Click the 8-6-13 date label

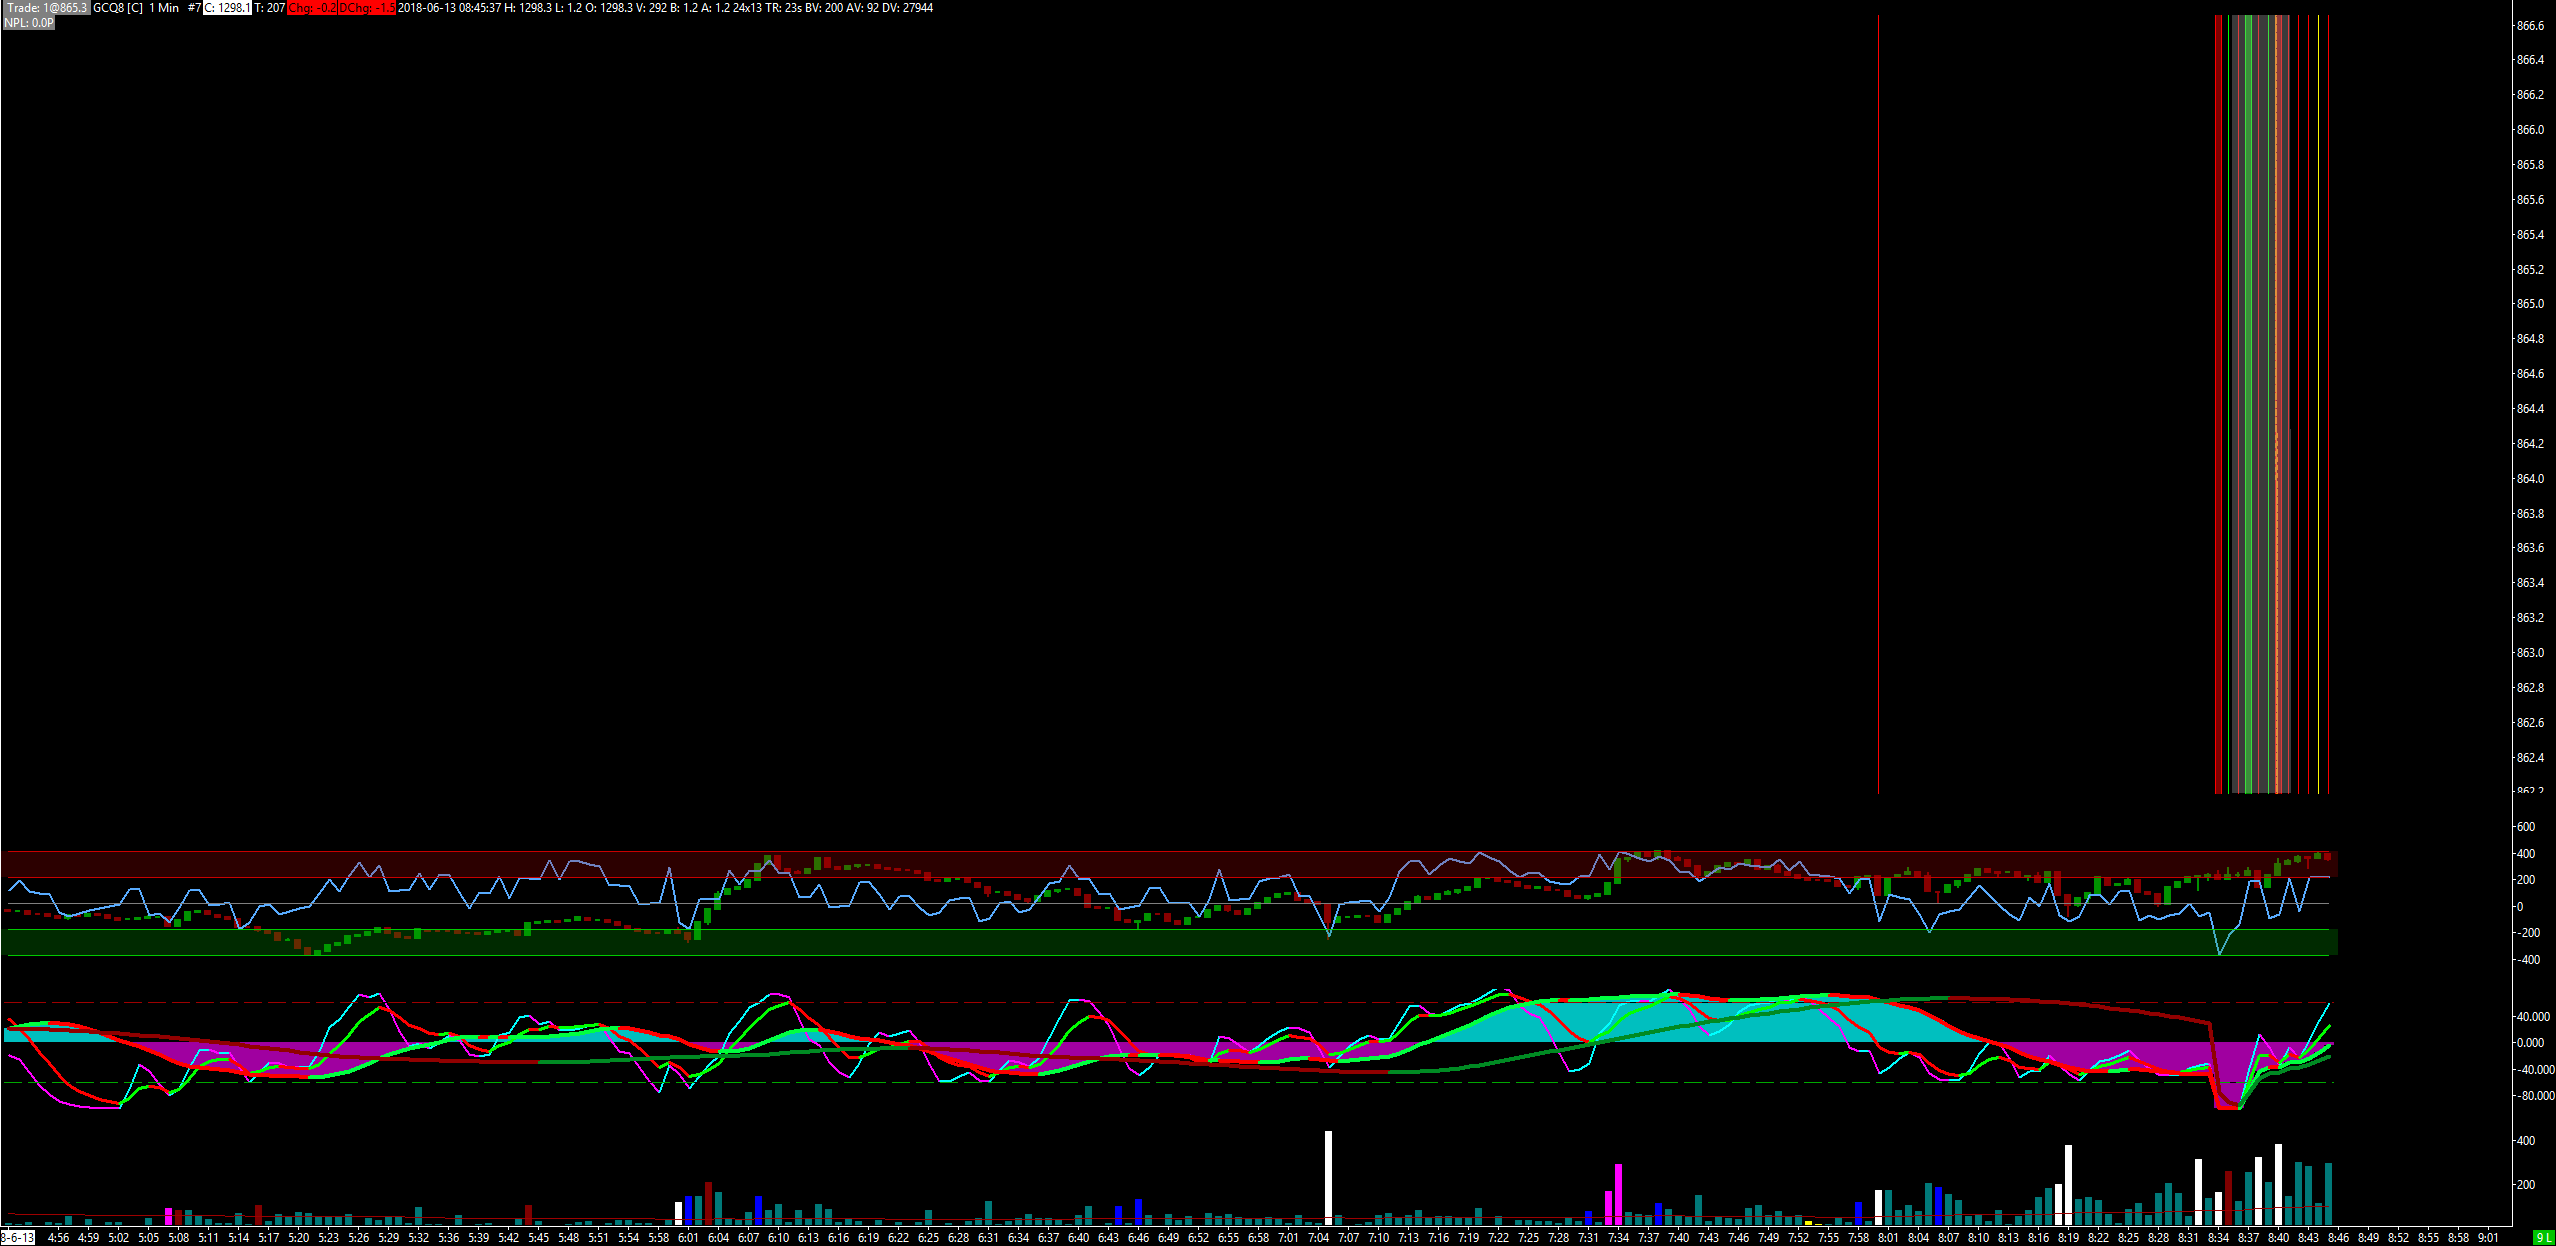click(x=17, y=1238)
